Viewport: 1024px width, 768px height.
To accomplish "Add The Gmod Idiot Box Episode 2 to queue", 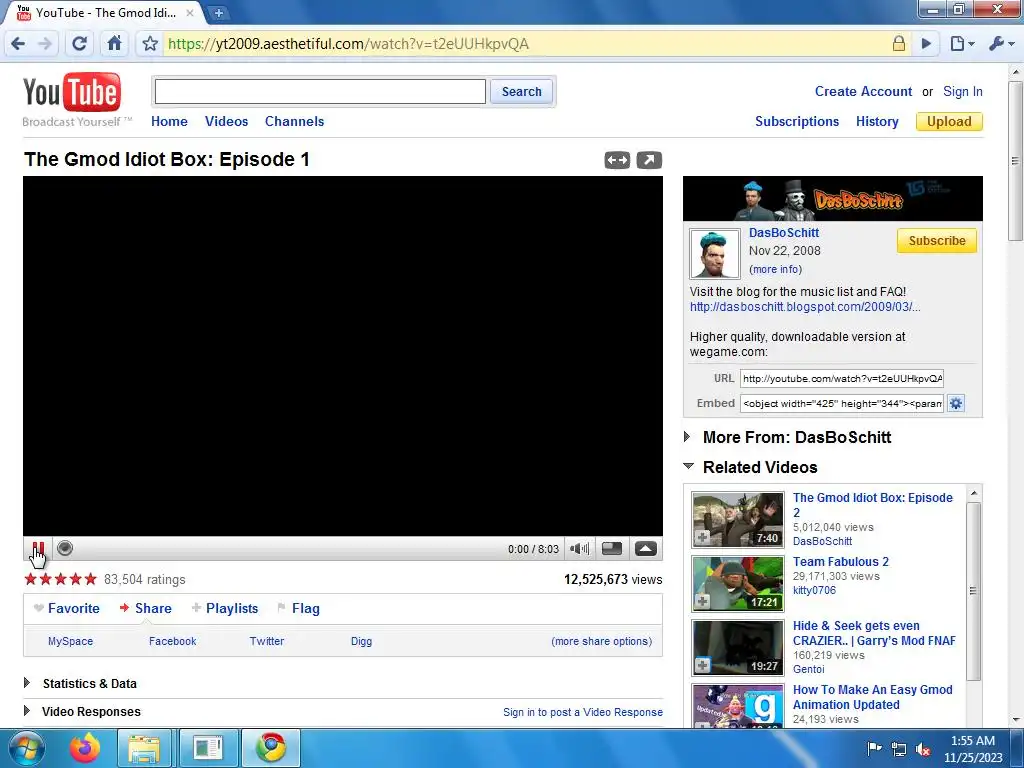I will [703, 538].
